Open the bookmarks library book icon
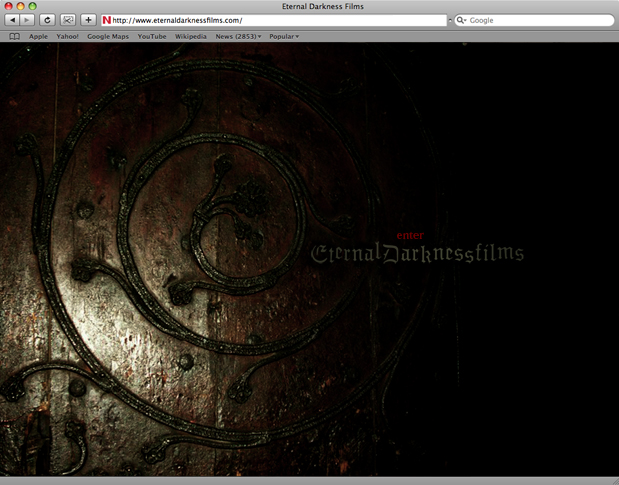Screen dimensions: 619x485 [x=14, y=36]
